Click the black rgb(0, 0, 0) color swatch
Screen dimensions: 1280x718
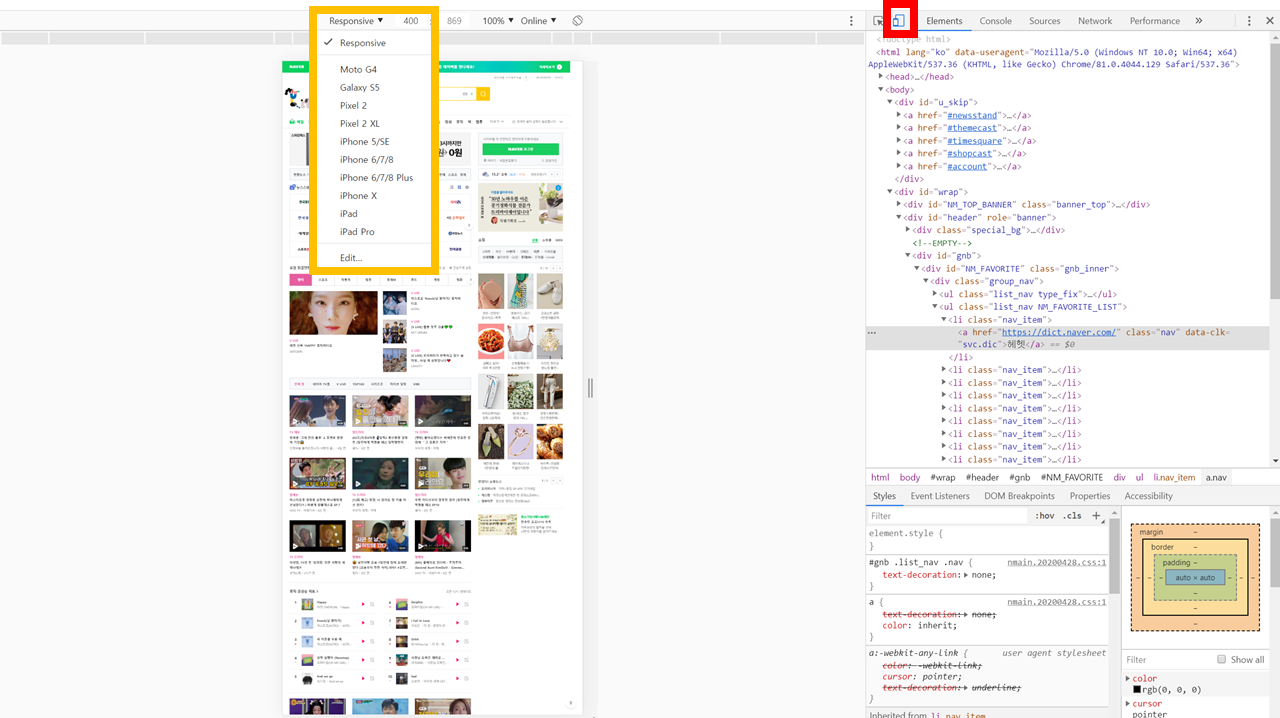pyautogui.click(x=1137, y=690)
